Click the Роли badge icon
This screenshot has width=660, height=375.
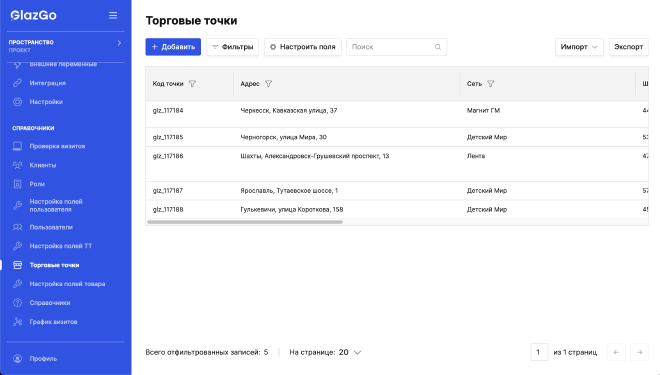coord(17,184)
